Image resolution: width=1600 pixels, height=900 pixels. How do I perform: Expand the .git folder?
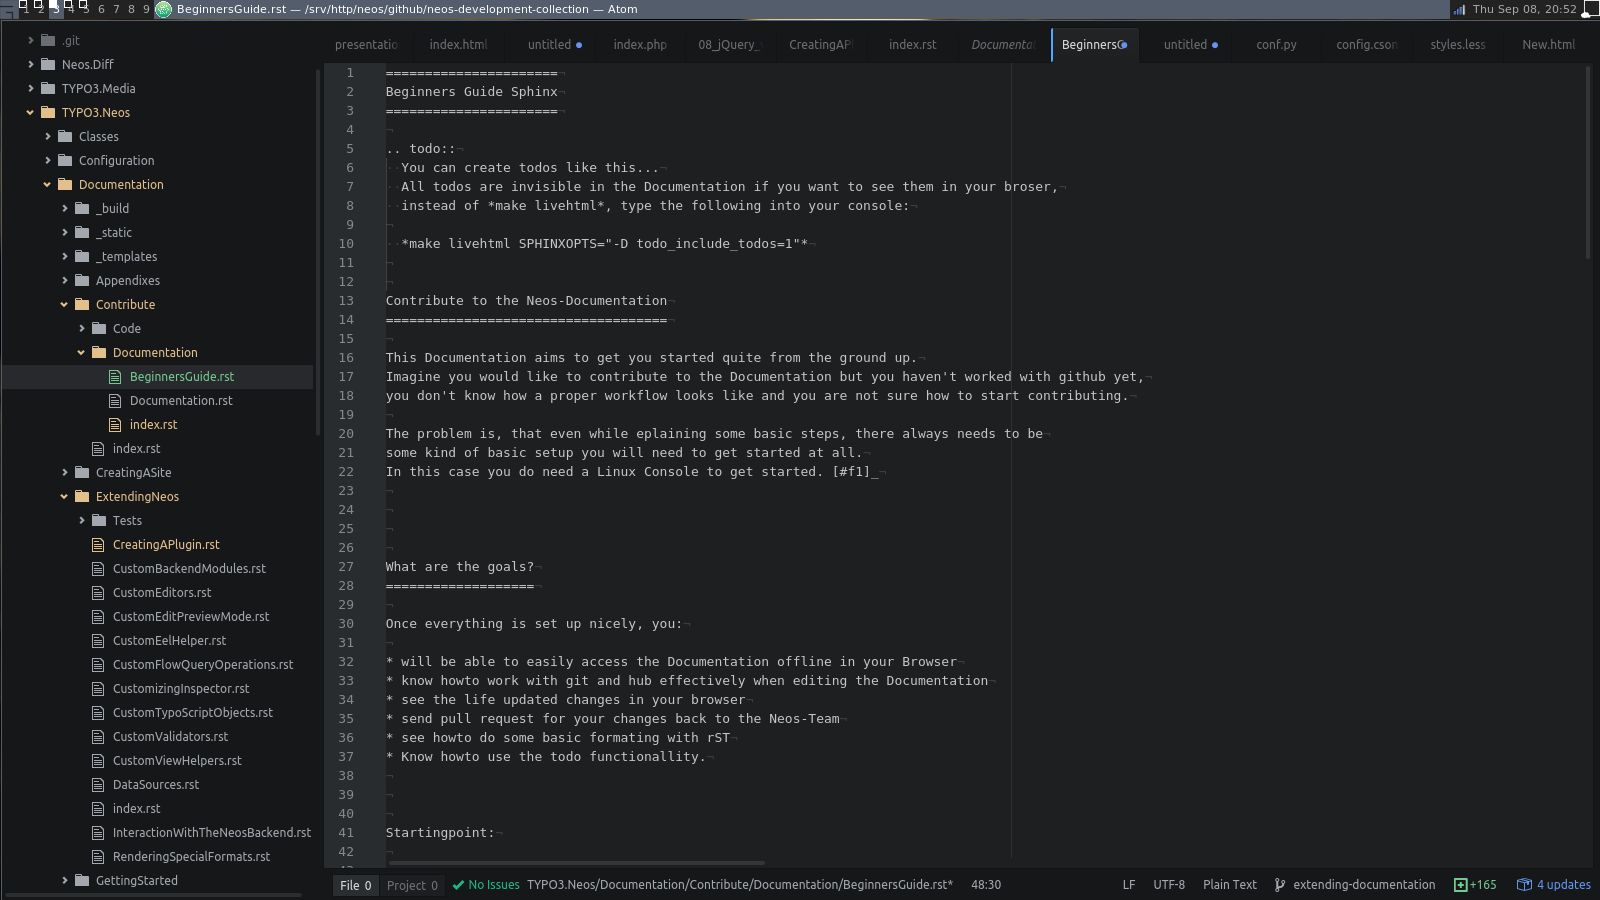point(31,40)
